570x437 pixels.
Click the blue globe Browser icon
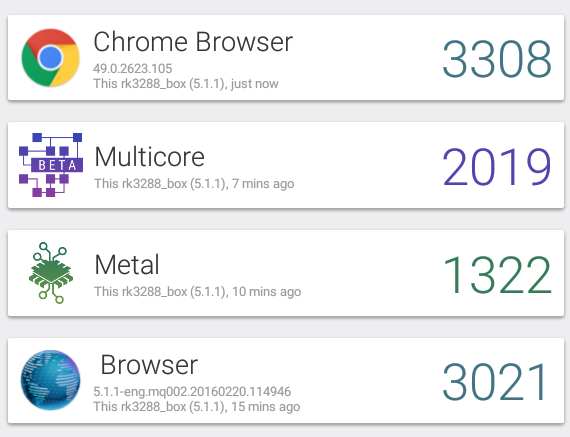[51, 380]
